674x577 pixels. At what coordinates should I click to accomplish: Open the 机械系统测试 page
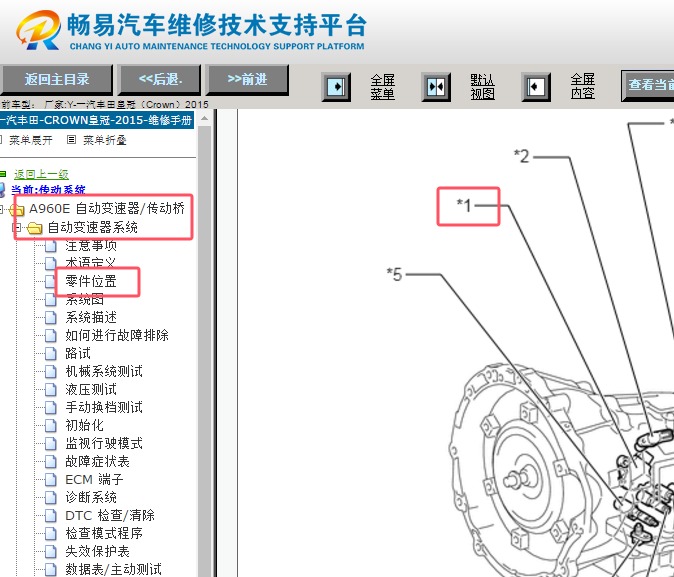coord(104,371)
